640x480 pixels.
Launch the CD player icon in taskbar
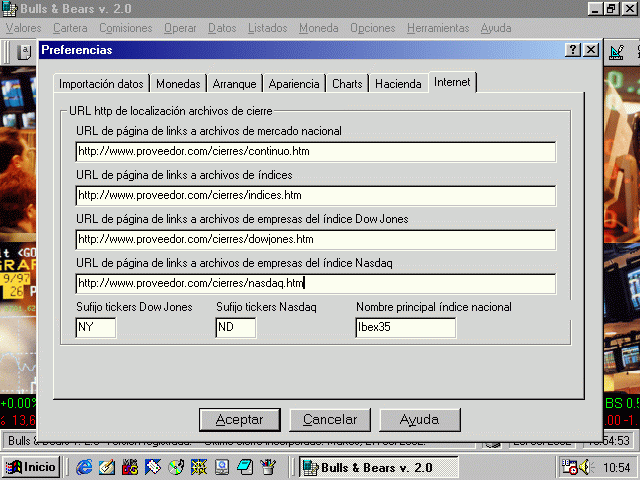tap(176, 467)
